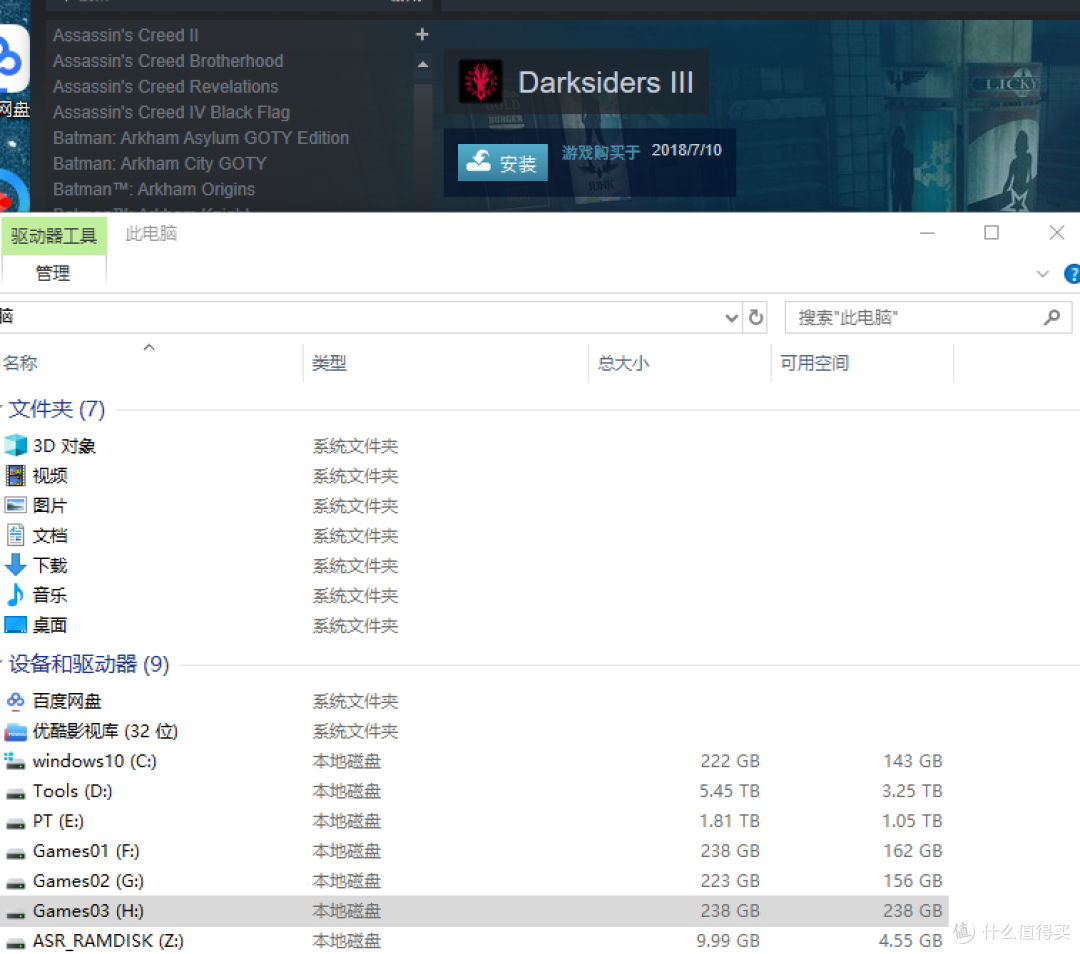Select Batman: Arkham City GOTY

point(160,163)
